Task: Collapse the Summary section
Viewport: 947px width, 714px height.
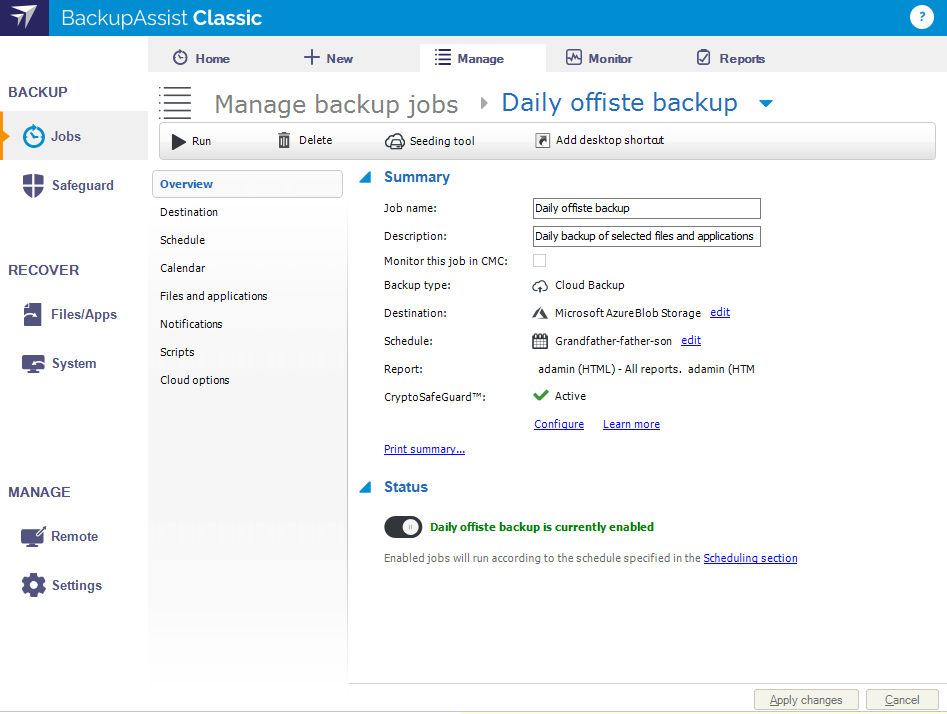Action: [365, 177]
